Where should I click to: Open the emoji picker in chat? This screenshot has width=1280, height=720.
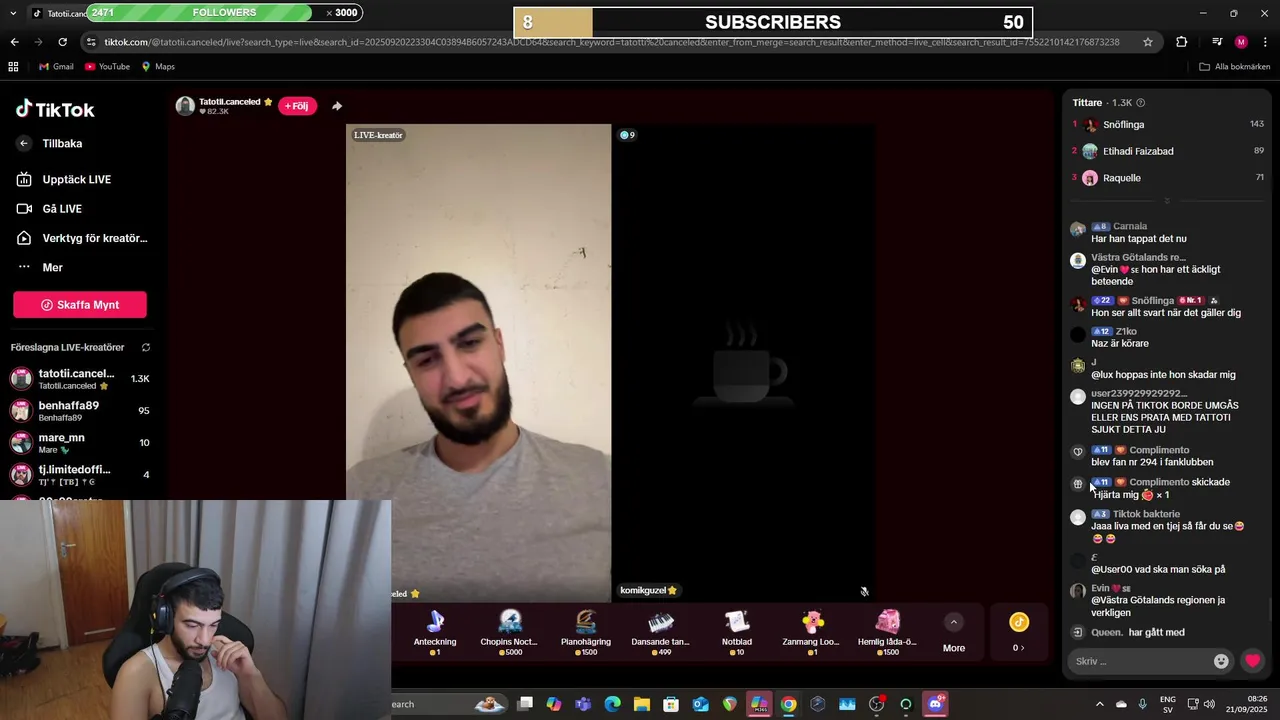pyautogui.click(x=1221, y=661)
